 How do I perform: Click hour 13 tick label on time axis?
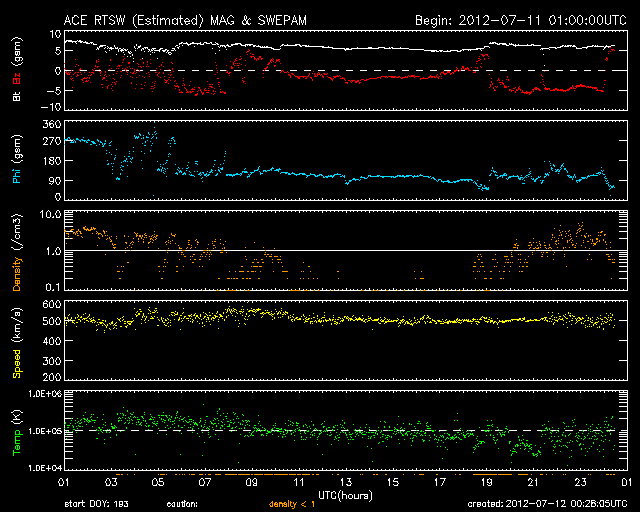(x=344, y=482)
